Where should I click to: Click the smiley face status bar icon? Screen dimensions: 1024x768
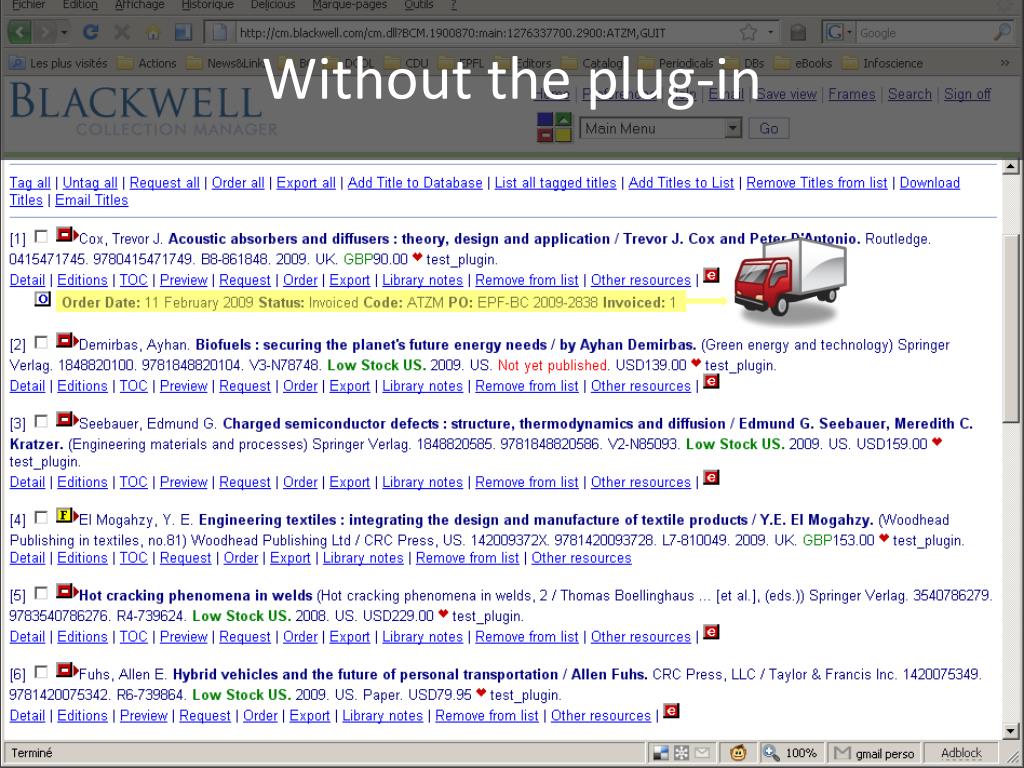738,753
